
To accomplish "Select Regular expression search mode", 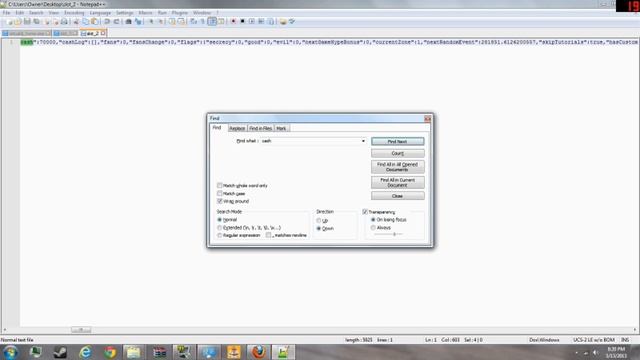I will (x=220, y=236).
